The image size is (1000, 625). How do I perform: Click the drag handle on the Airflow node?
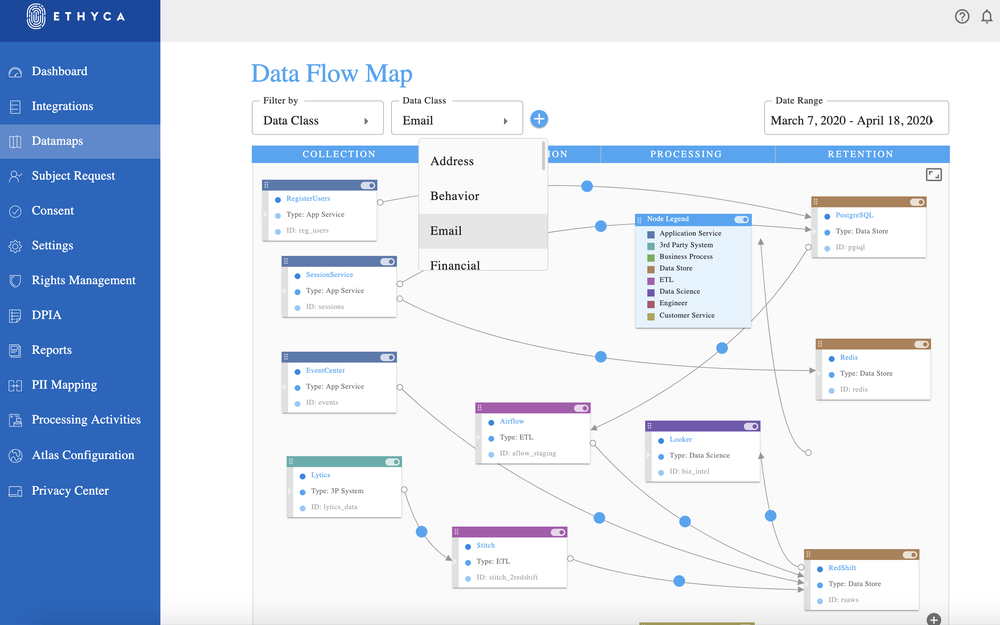[480, 408]
